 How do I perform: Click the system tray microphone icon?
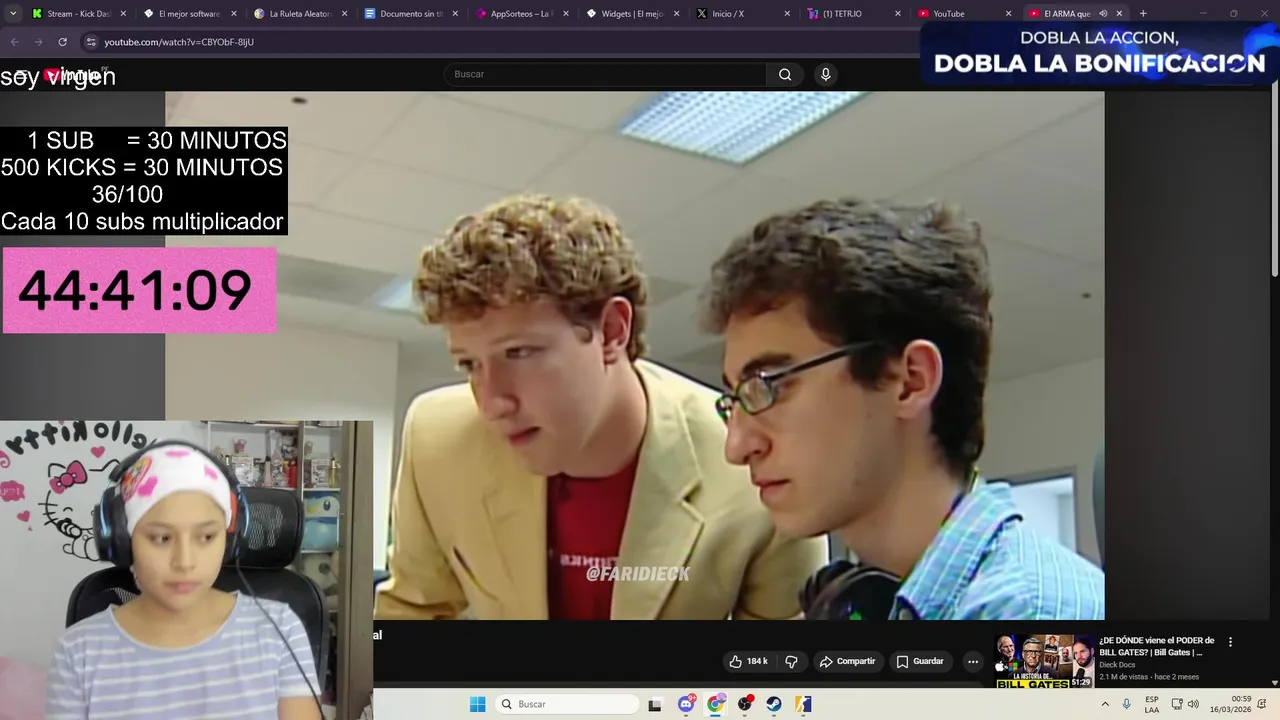(1127, 704)
